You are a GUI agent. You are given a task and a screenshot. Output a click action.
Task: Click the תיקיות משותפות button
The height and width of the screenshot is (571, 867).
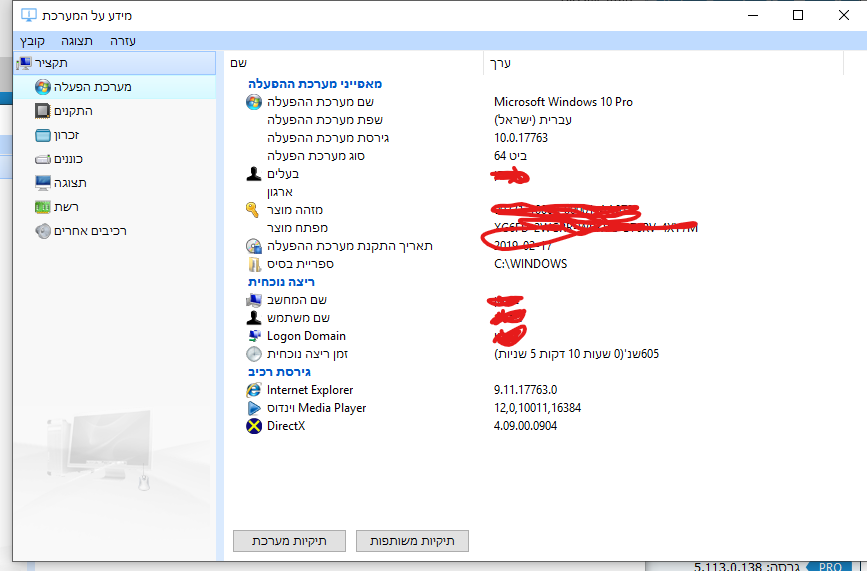[x=412, y=541]
